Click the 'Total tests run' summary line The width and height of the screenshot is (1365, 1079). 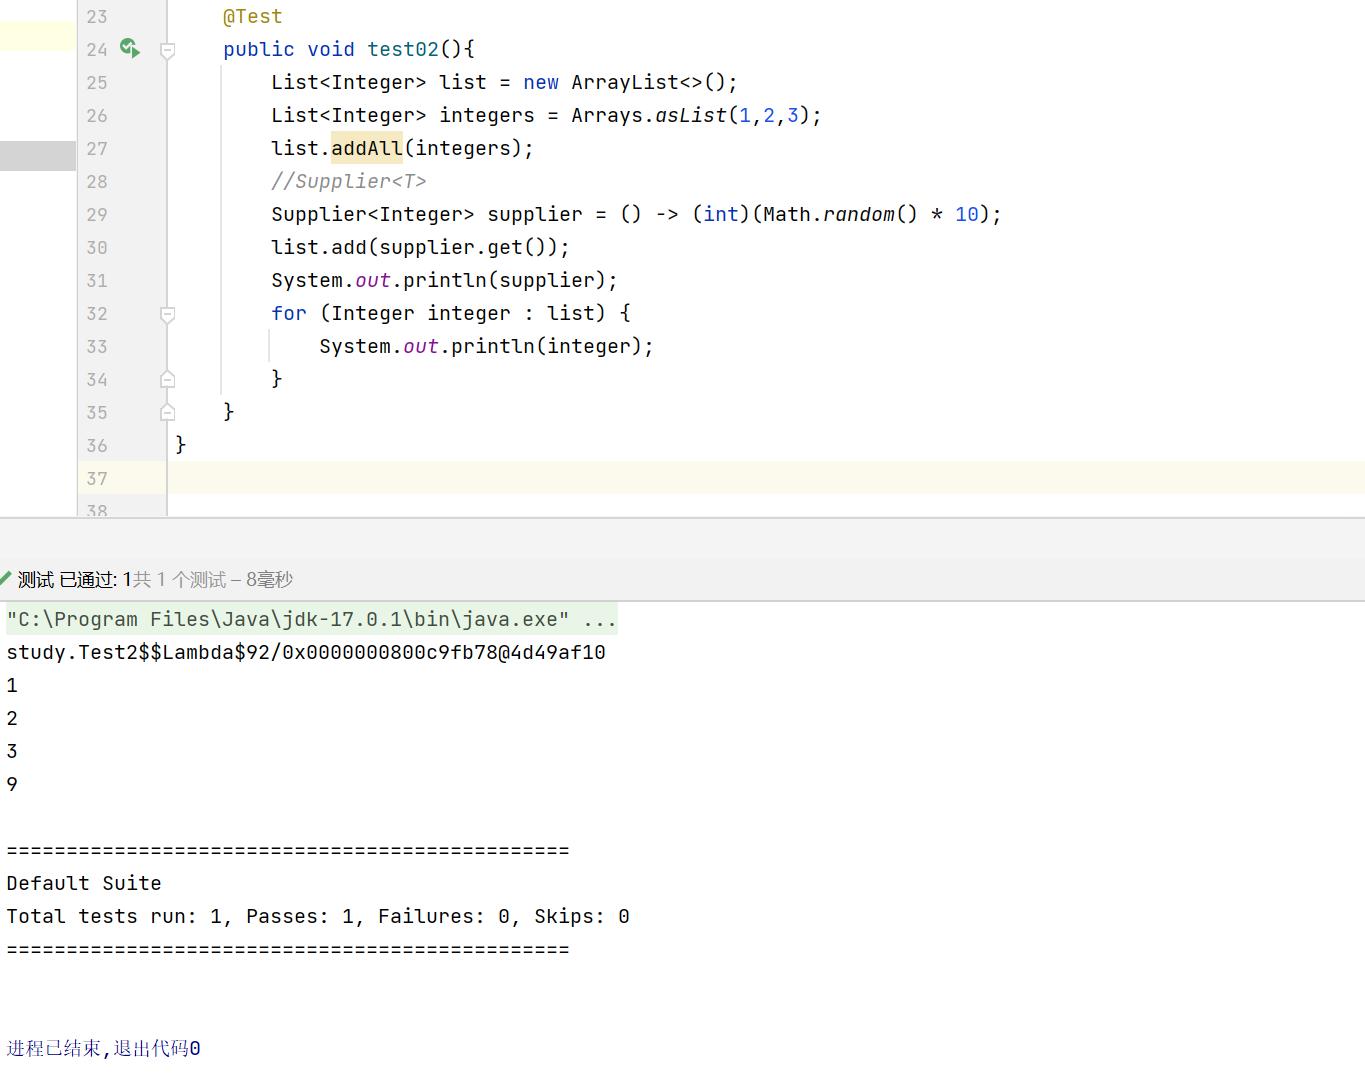pos(318,916)
